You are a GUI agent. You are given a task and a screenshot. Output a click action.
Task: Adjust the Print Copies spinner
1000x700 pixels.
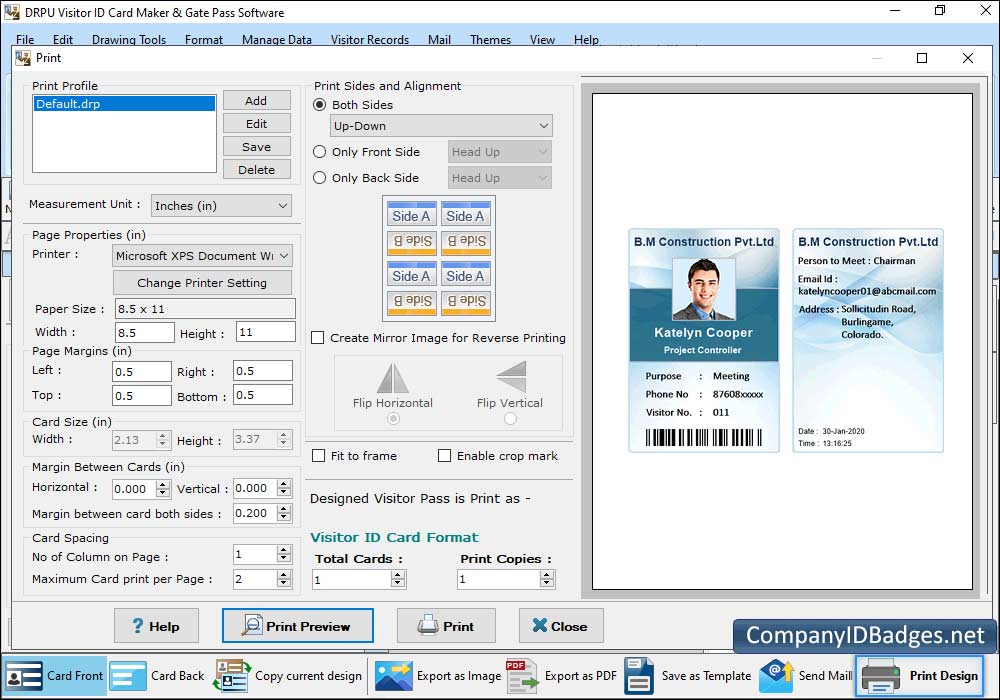tap(547, 579)
